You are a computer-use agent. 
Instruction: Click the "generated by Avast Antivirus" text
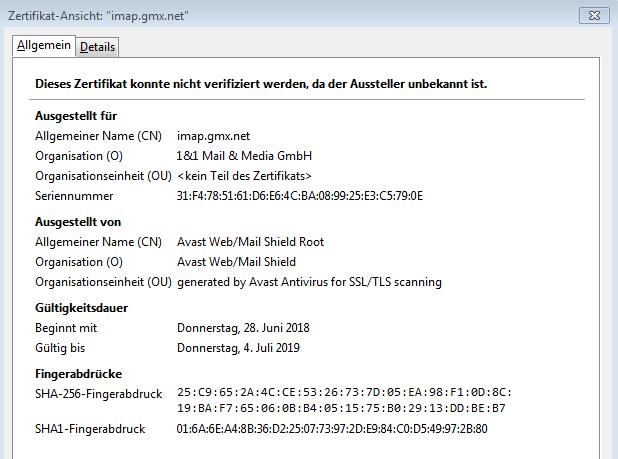[309, 282]
